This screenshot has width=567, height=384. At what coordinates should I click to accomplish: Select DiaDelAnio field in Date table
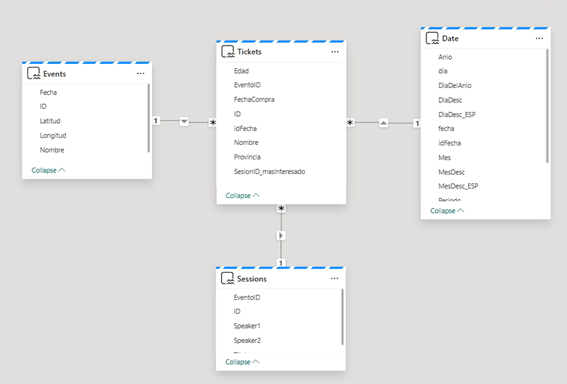(455, 85)
